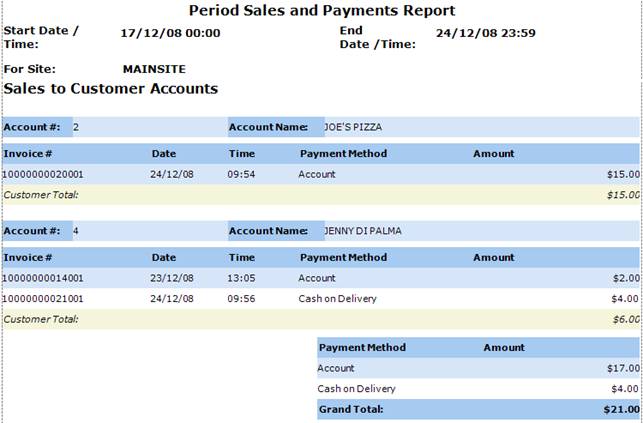Select the end date 24/12/08 23:59
The height and width of the screenshot is (423, 643).
coord(486,33)
